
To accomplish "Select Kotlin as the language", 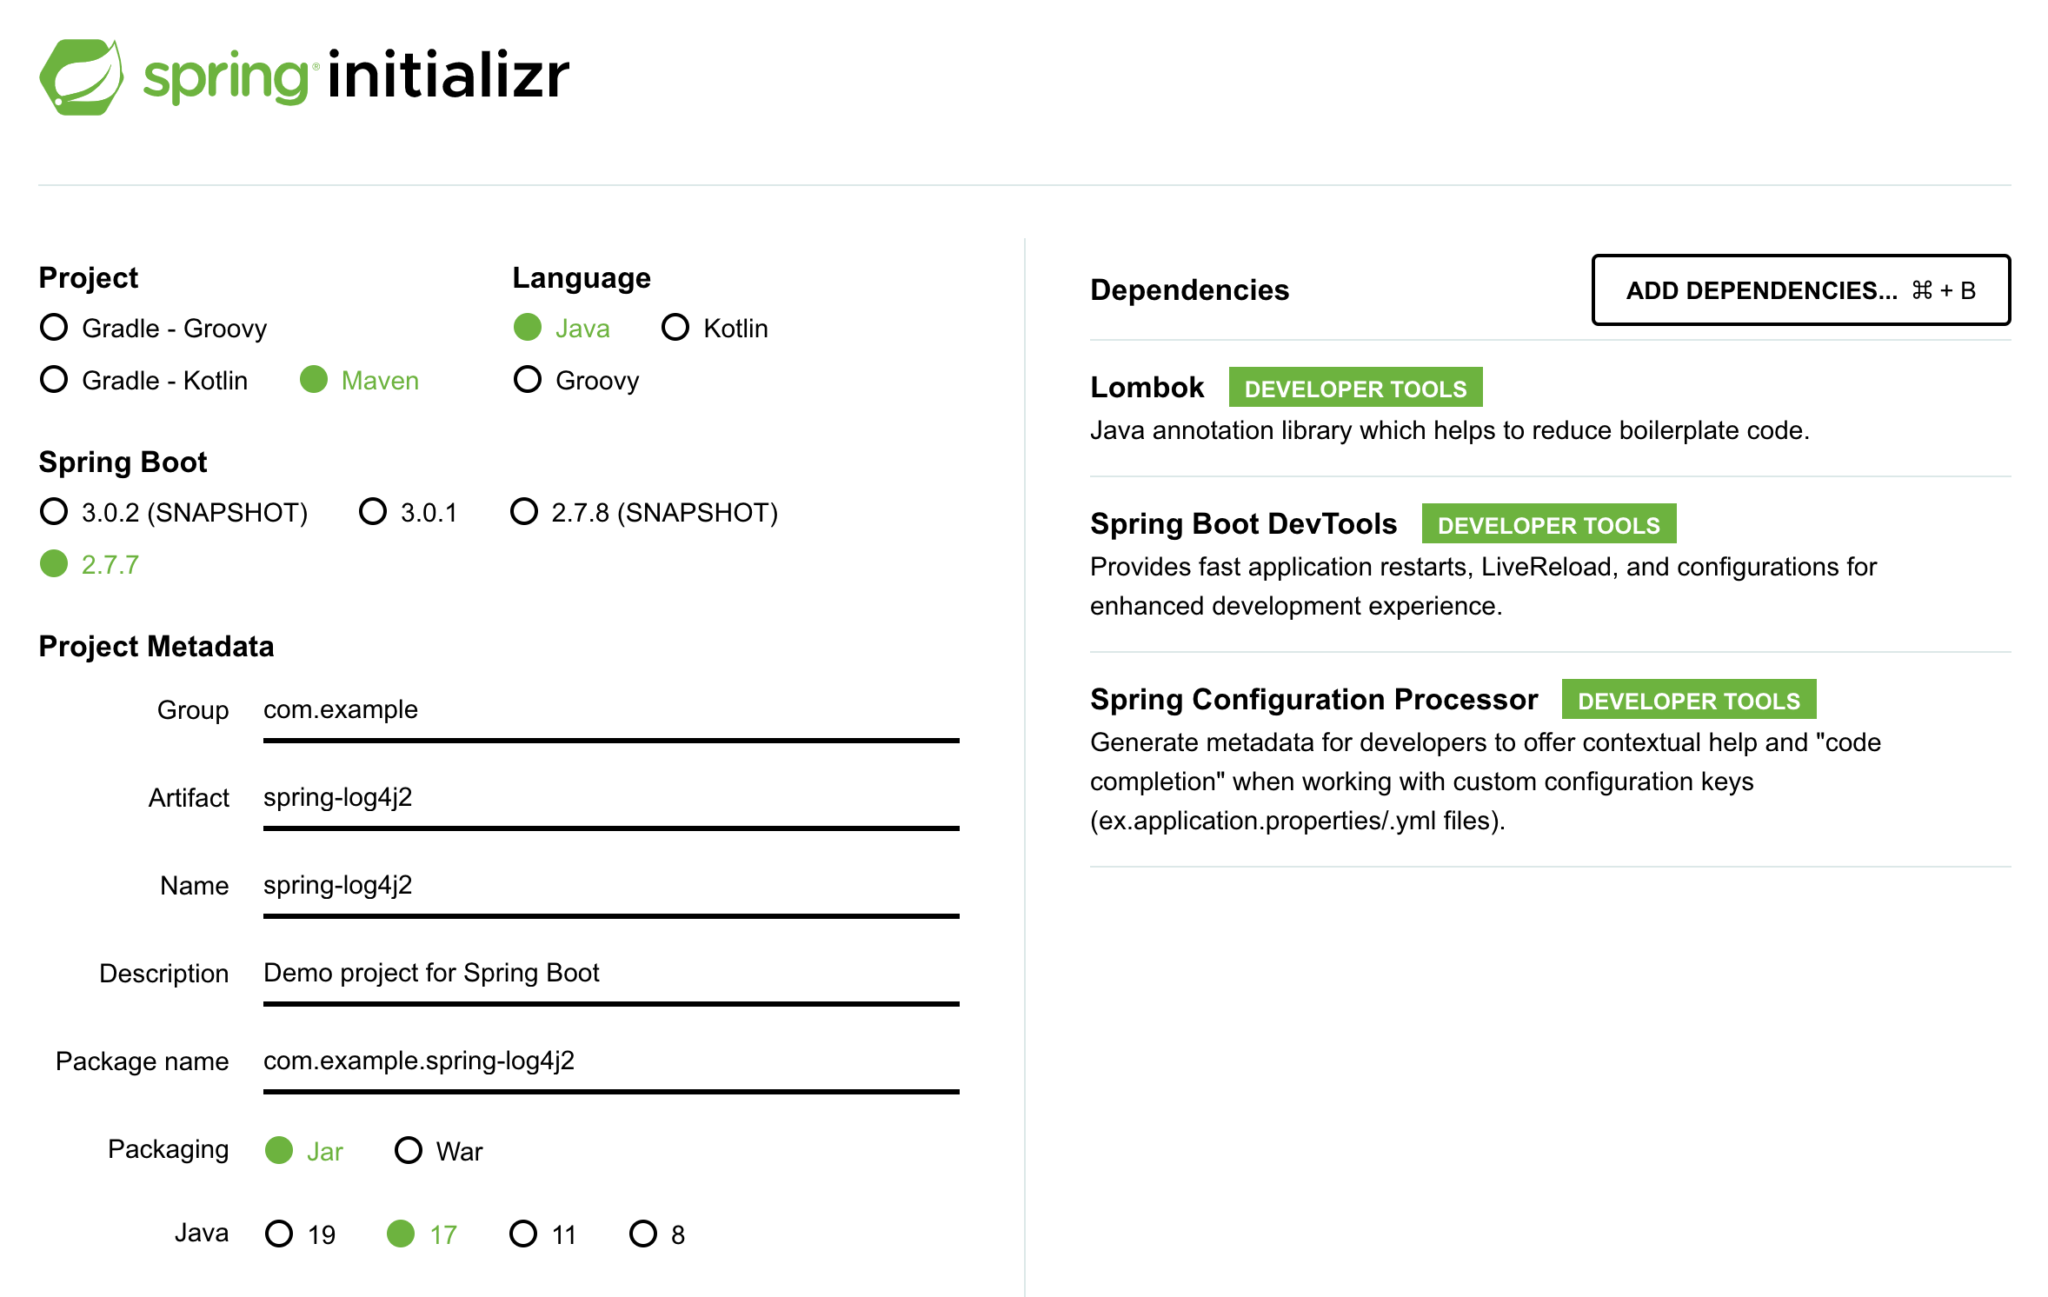I will click(676, 328).
